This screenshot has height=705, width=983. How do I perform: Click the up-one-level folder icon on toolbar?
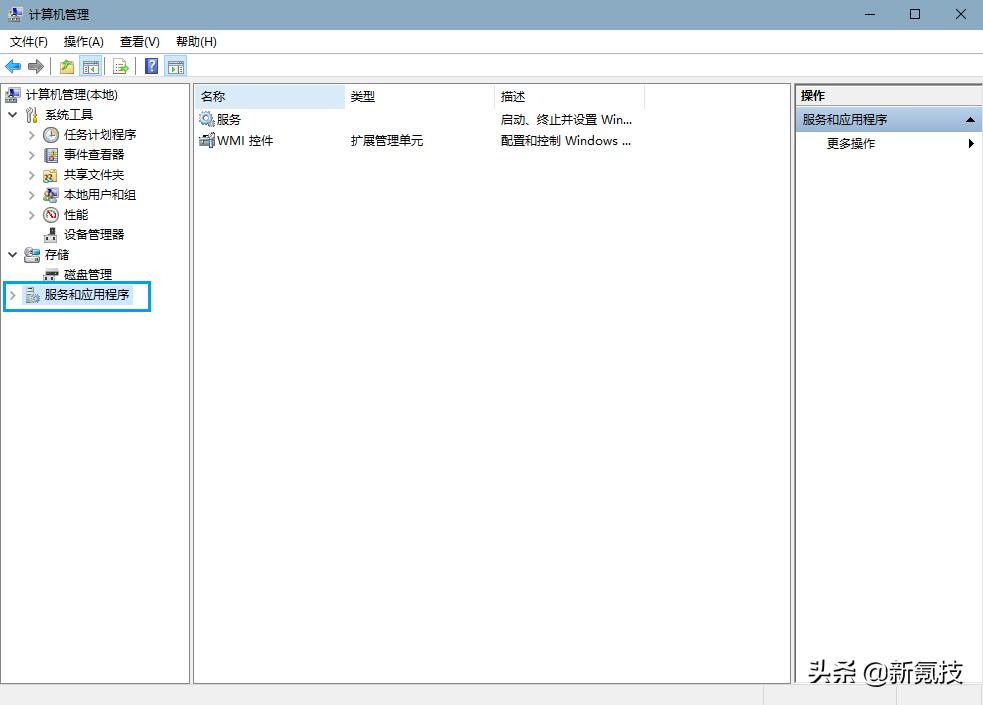coord(66,66)
